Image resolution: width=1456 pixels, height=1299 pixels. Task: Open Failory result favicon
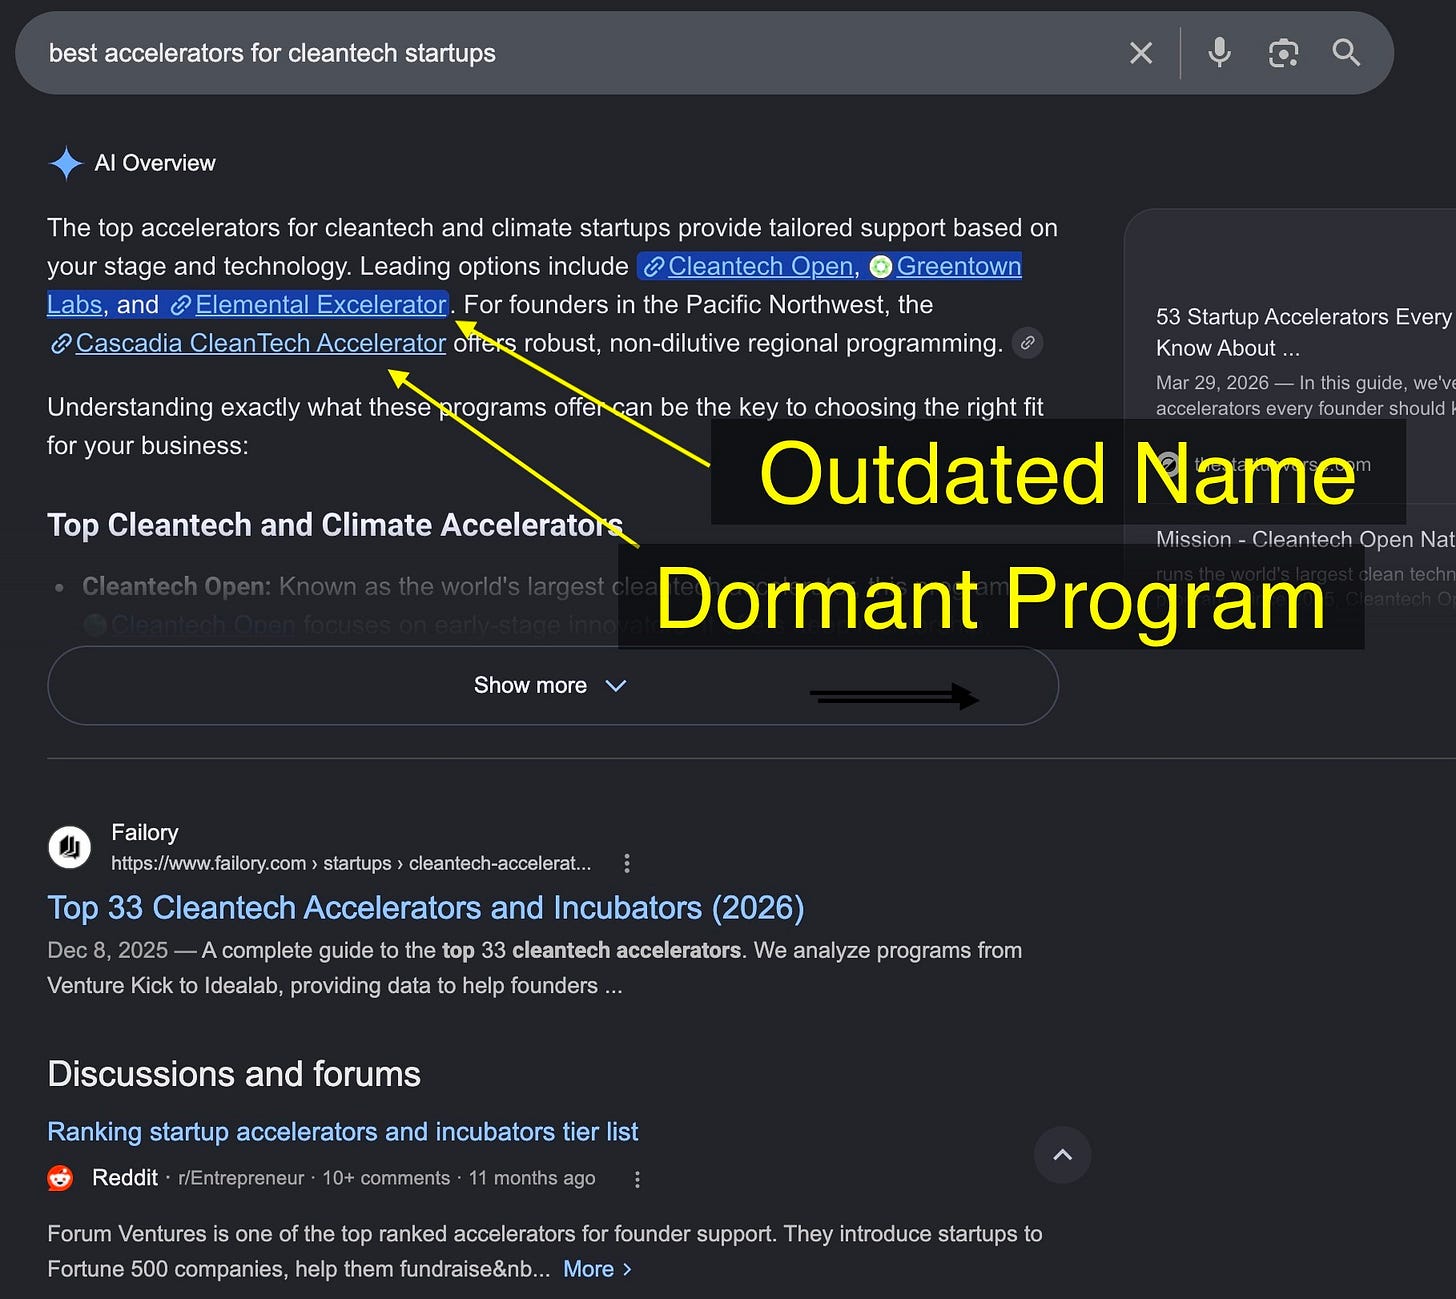pos(70,848)
